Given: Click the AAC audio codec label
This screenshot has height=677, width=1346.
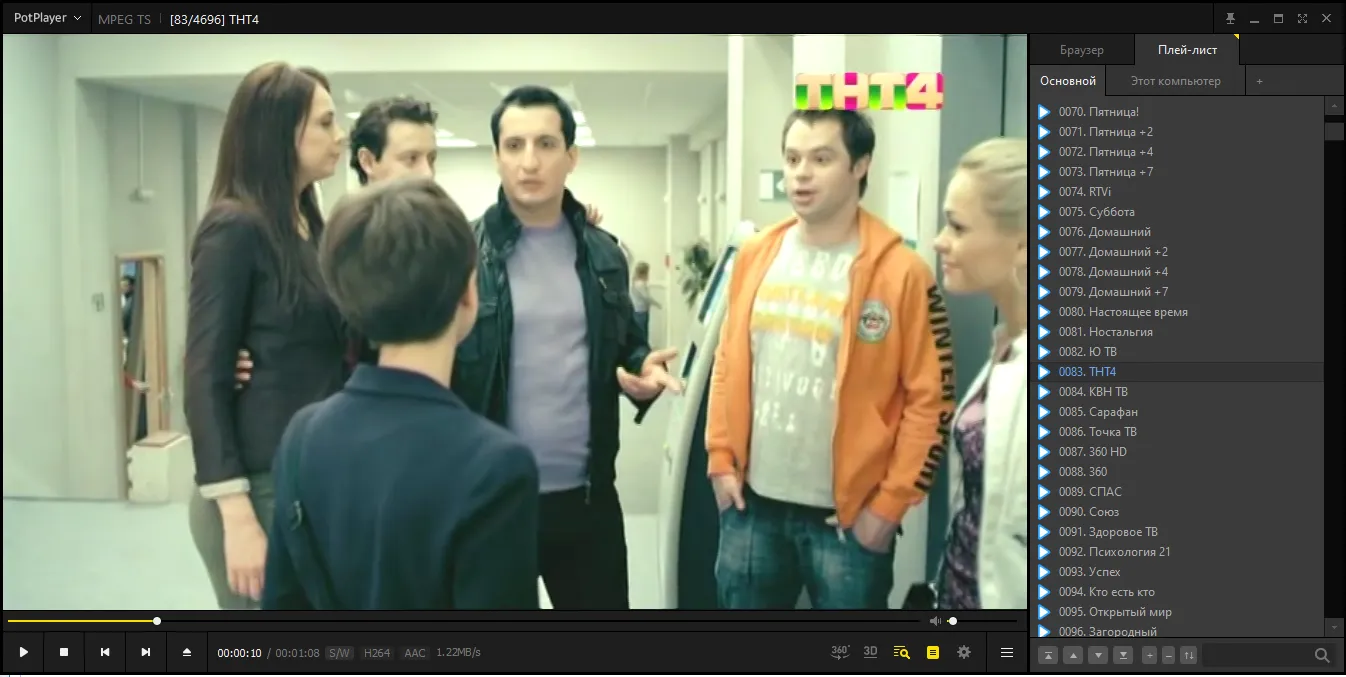Looking at the screenshot, I should tap(415, 653).
